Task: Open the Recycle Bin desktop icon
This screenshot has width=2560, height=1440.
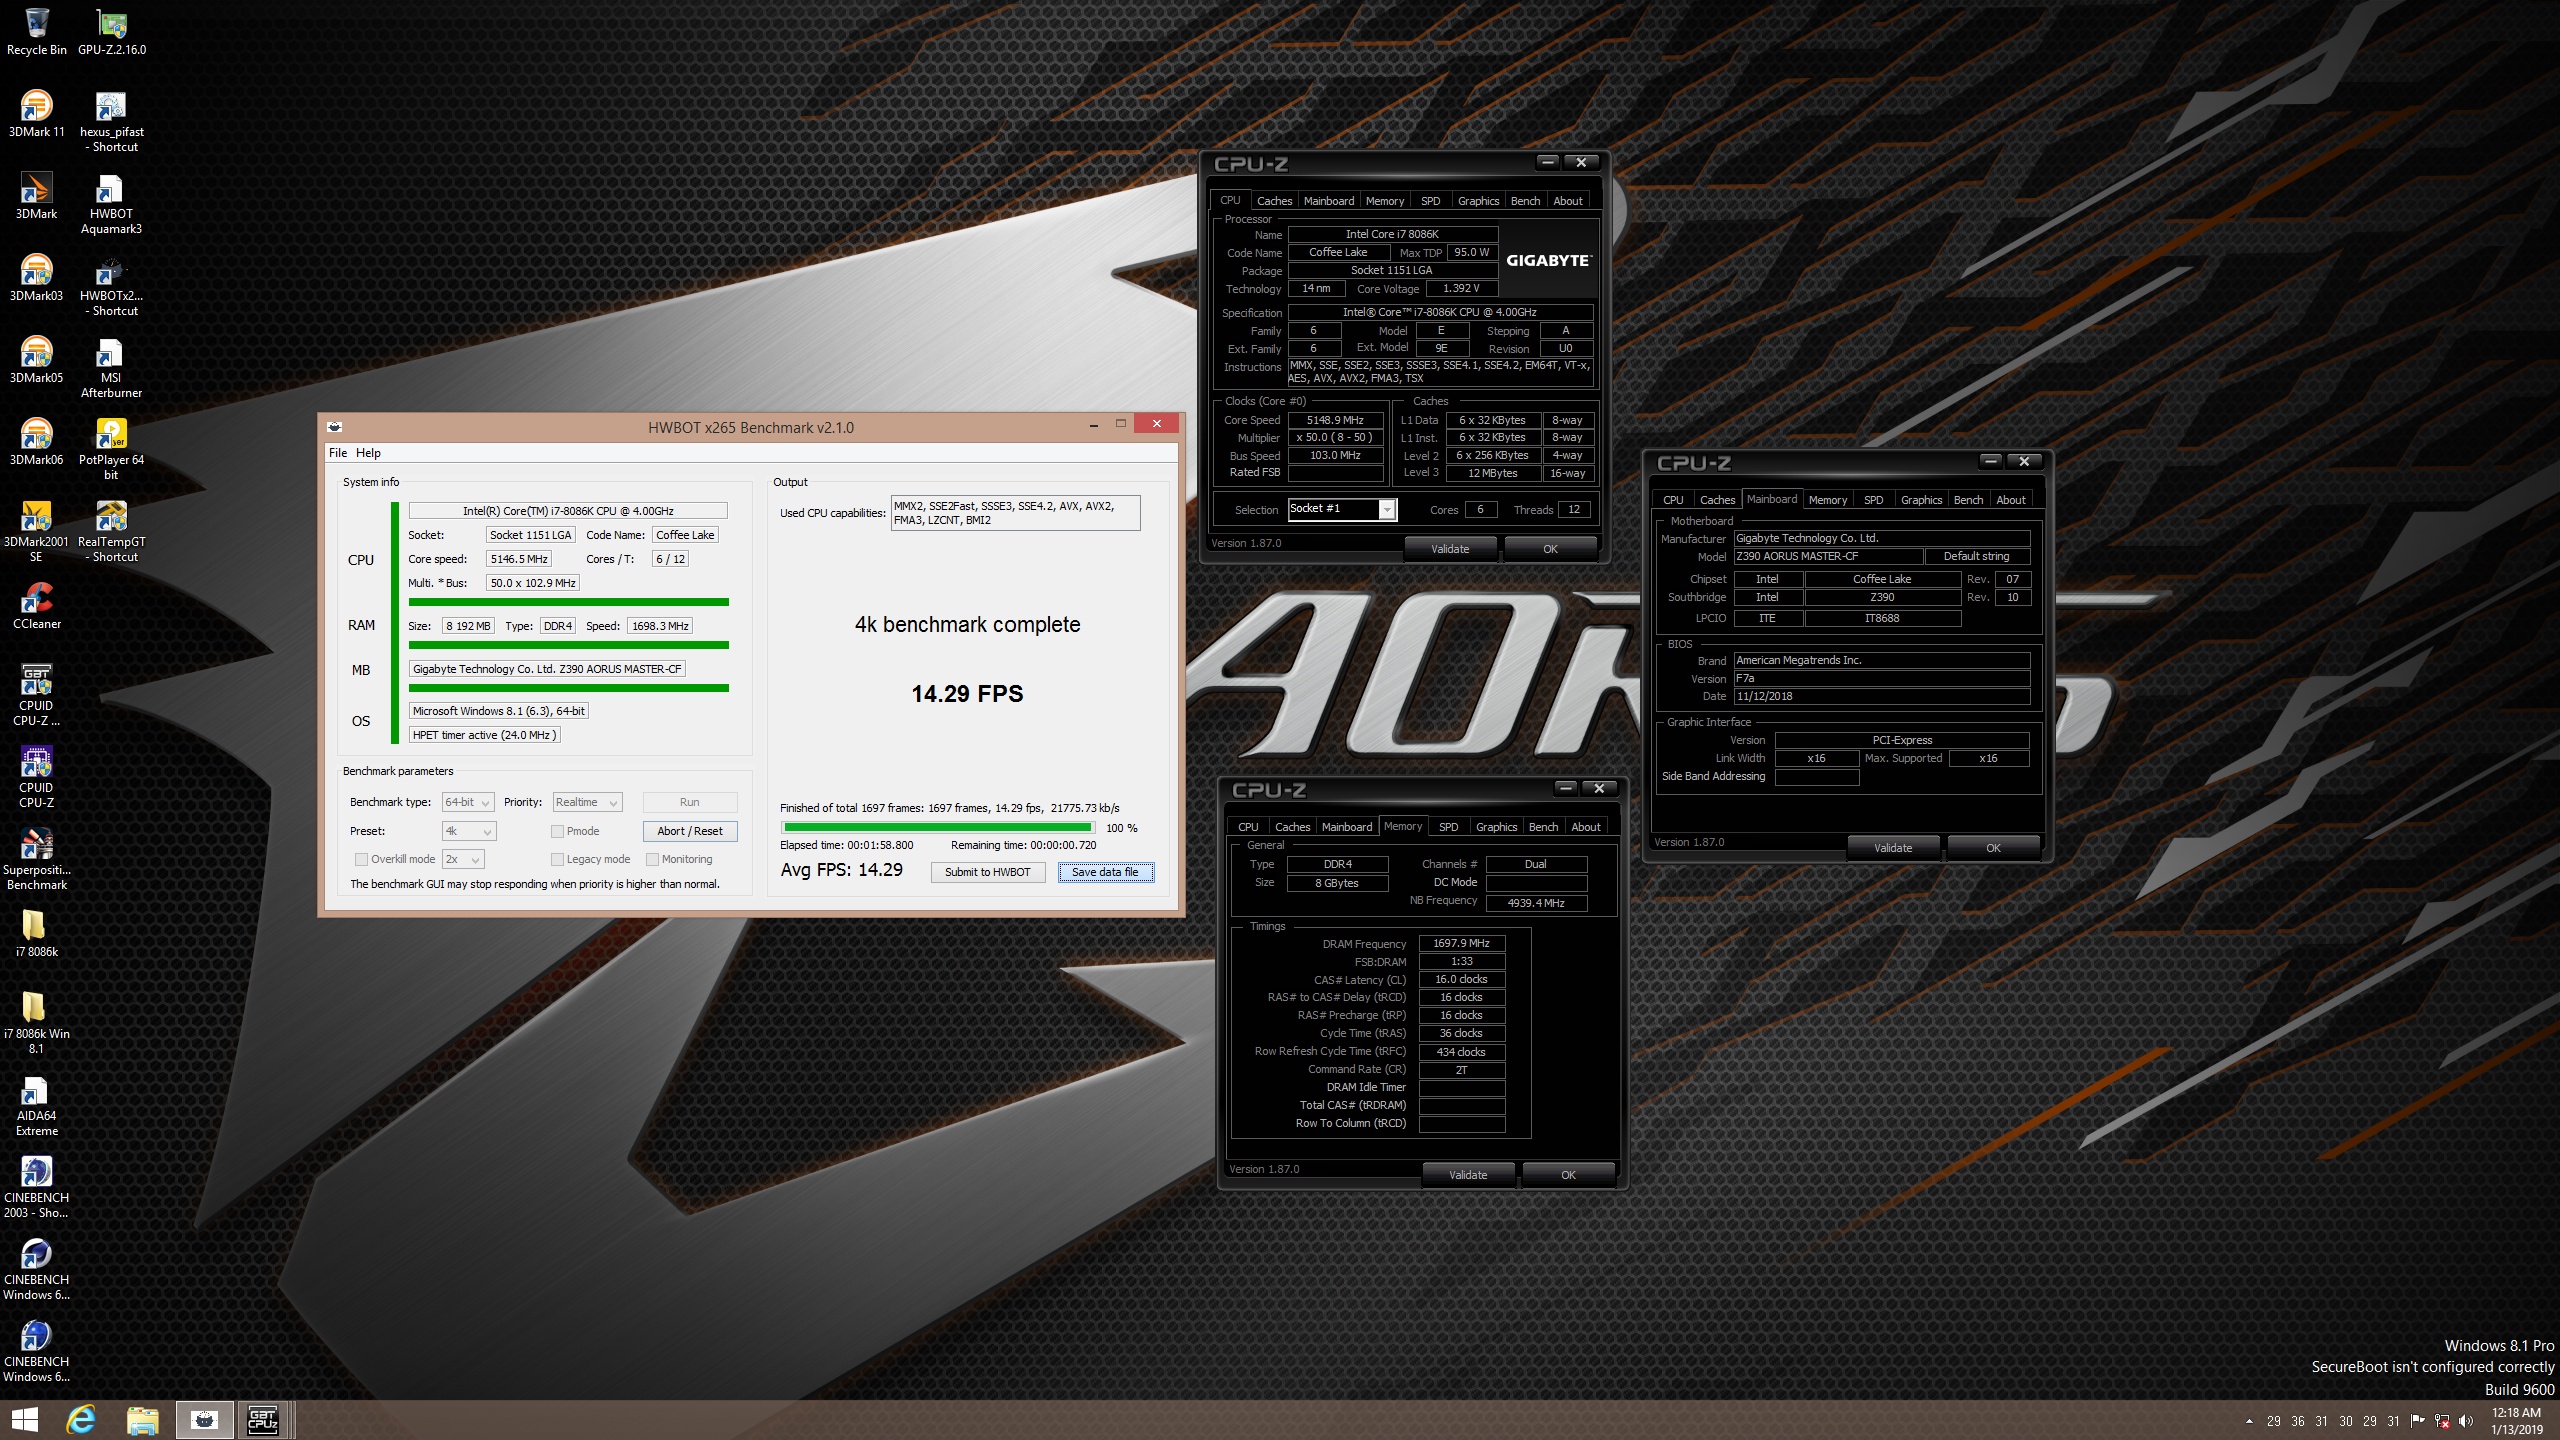Action: click(37, 31)
